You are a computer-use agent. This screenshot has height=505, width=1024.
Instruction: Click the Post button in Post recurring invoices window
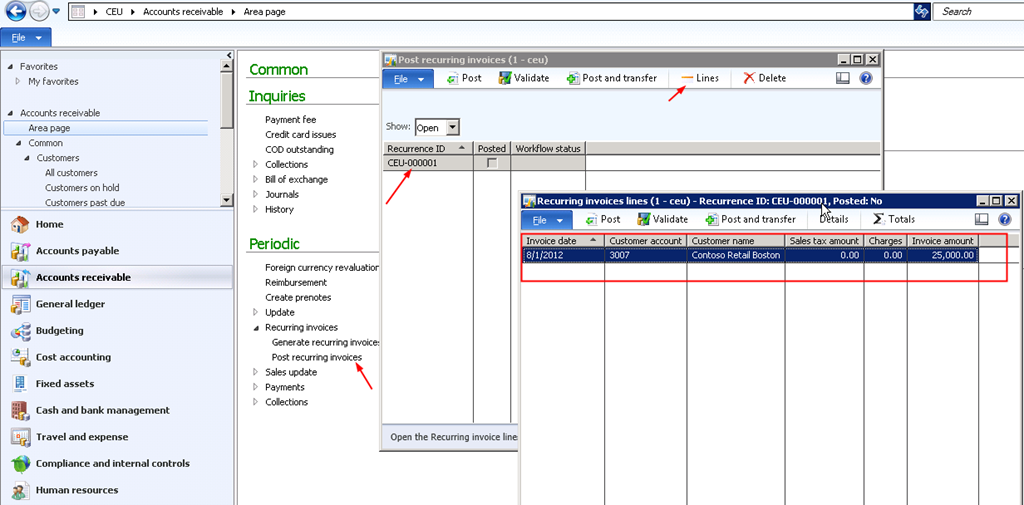(x=464, y=78)
